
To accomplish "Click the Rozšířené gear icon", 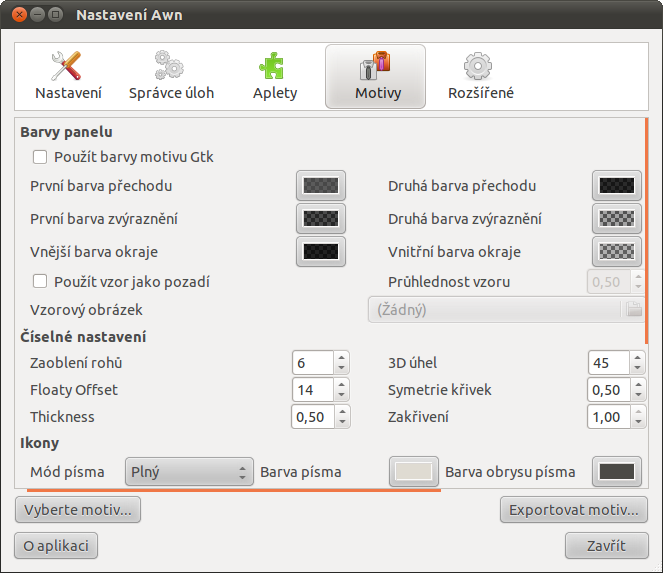I will (478, 66).
